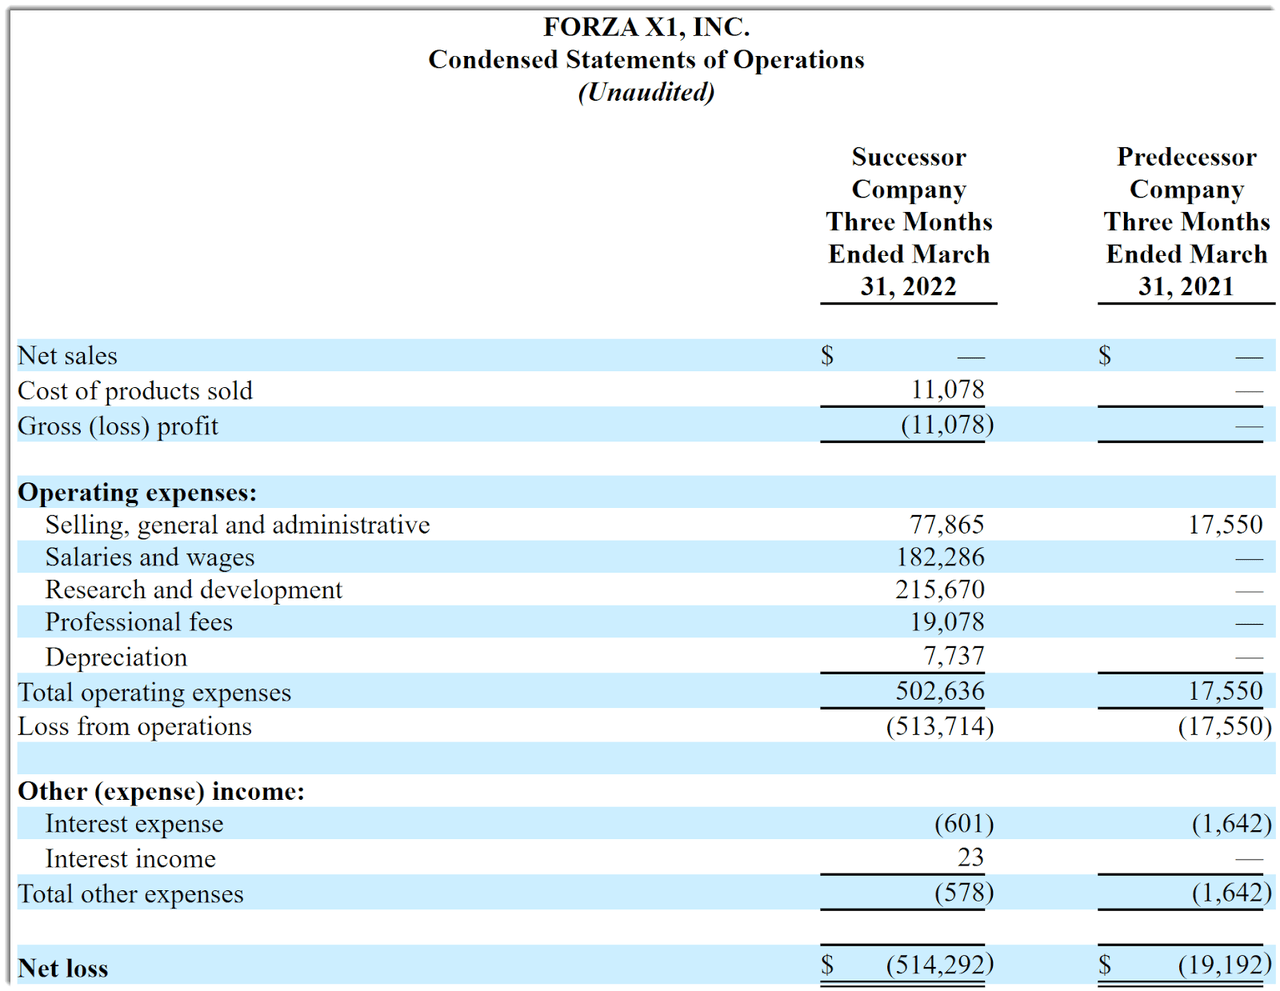Click the 'Net sales' row label
Screen dimensions: 1280x991
click(67, 356)
